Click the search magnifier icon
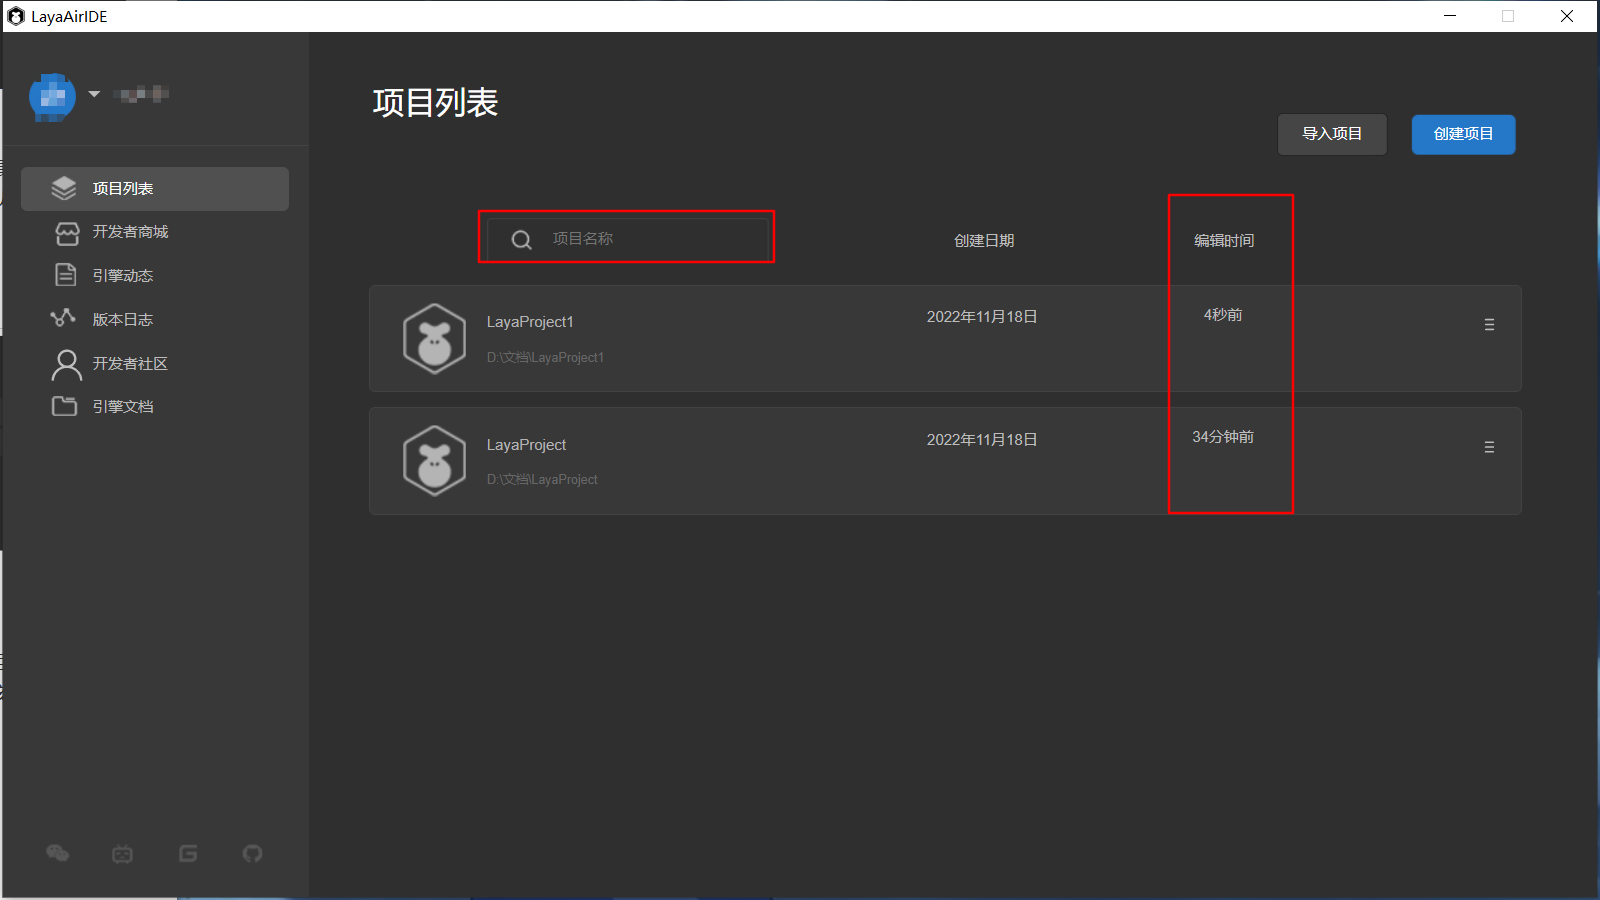Viewport: 1600px width, 900px height. point(521,240)
